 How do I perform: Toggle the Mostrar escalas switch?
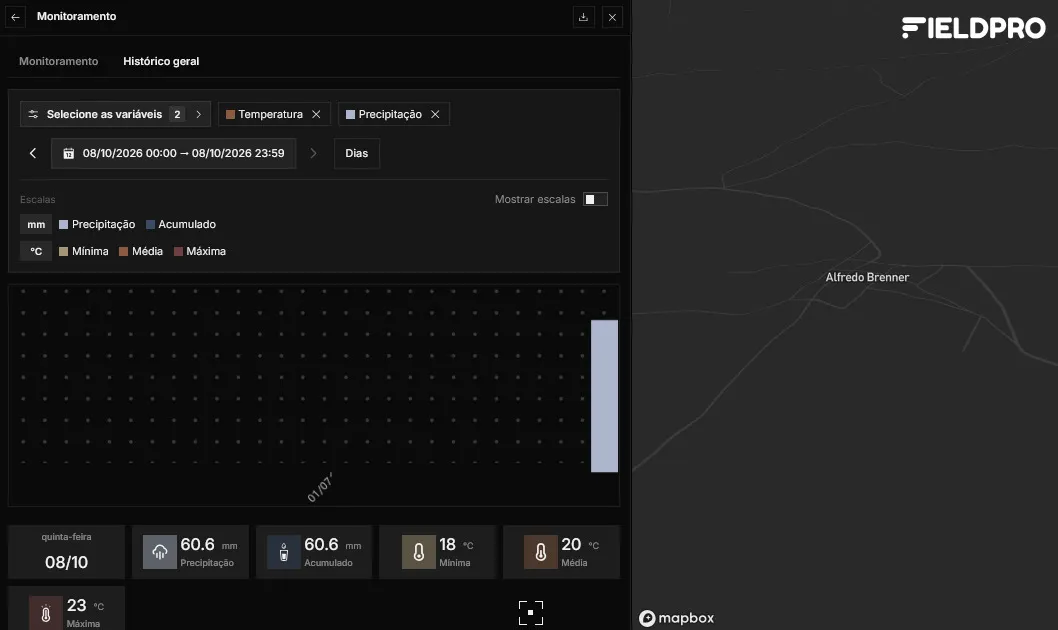click(595, 199)
